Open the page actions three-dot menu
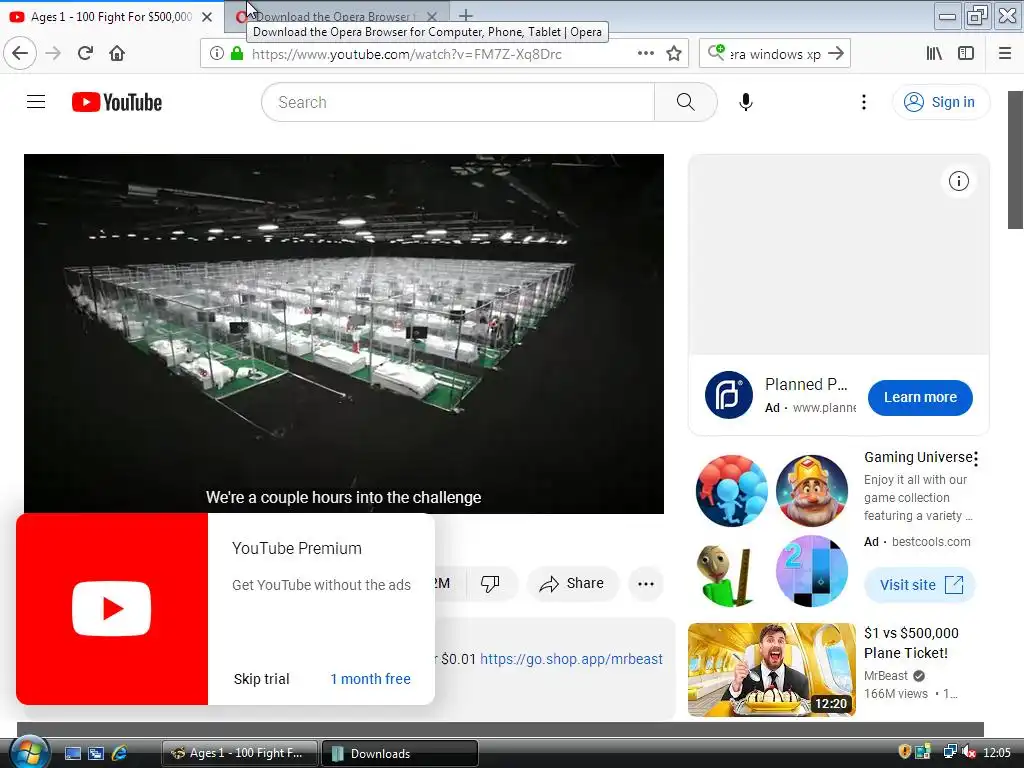 (645, 54)
